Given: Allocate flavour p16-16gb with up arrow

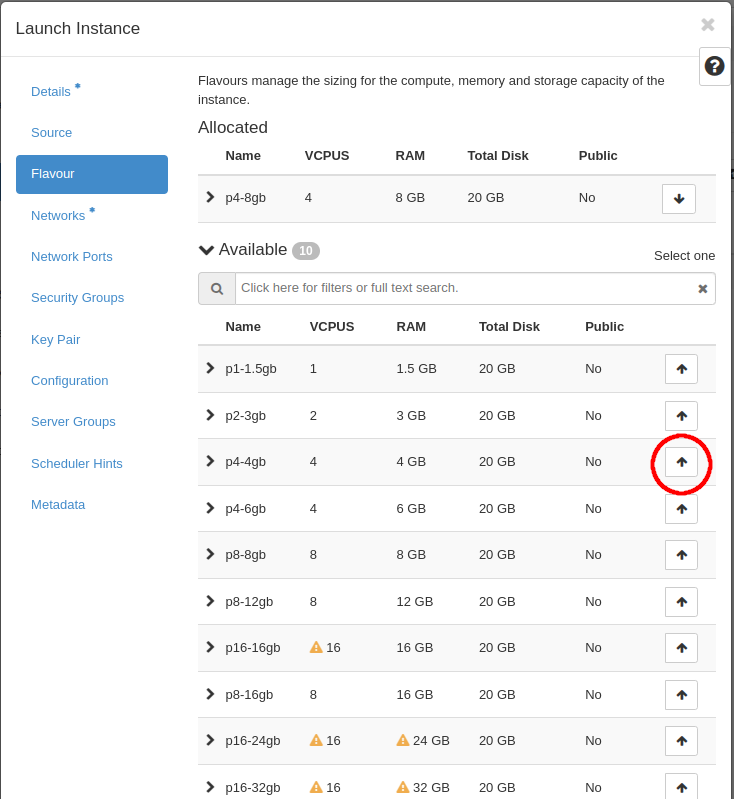Looking at the screenshot, I should 681,648.
